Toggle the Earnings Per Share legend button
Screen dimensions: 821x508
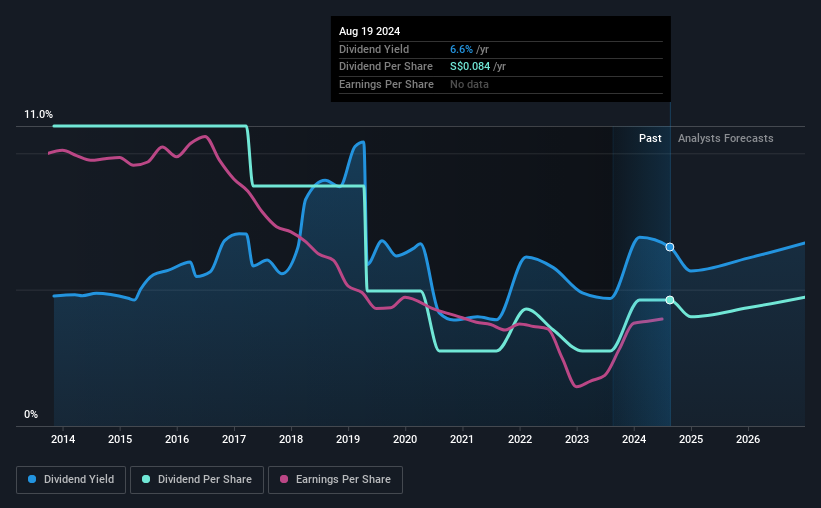(x=335, y=480)
